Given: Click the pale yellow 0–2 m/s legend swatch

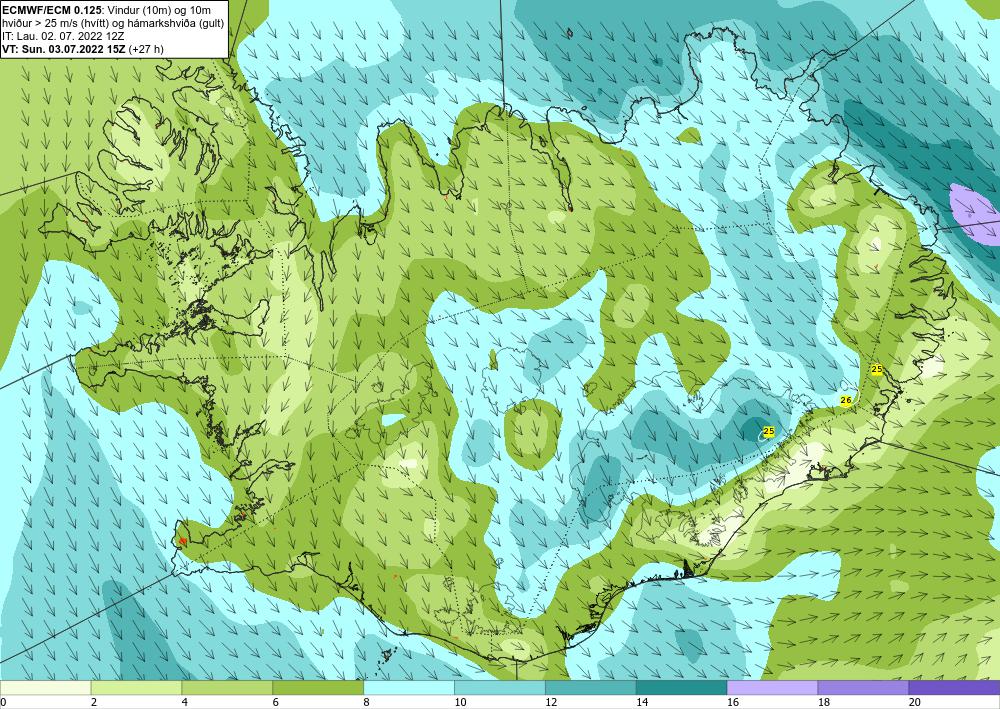Looking at the screenshot, I should click(x=46, y=688).
